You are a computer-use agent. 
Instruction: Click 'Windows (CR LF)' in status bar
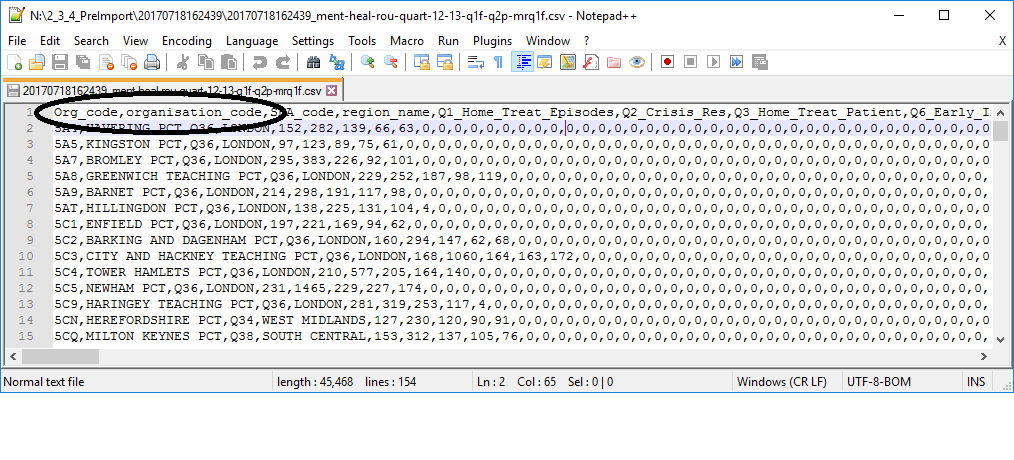point(782,382)
